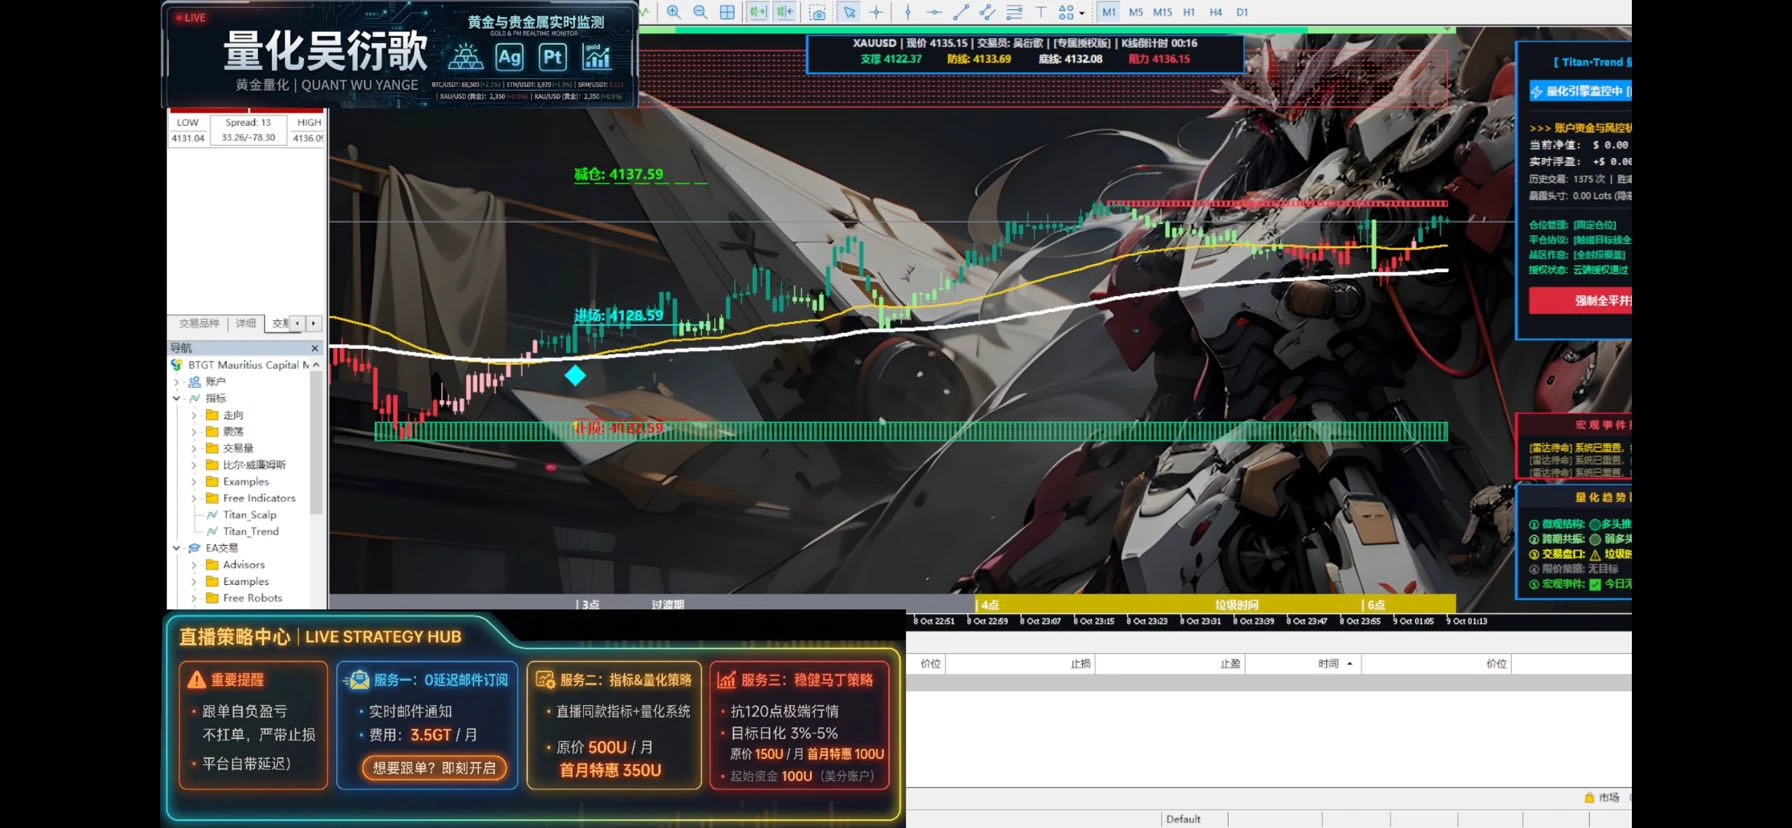Viewport: 1792px width, 828px height.
Task: Switch chart to D1 timeframe
Action: click(1242, 12)
